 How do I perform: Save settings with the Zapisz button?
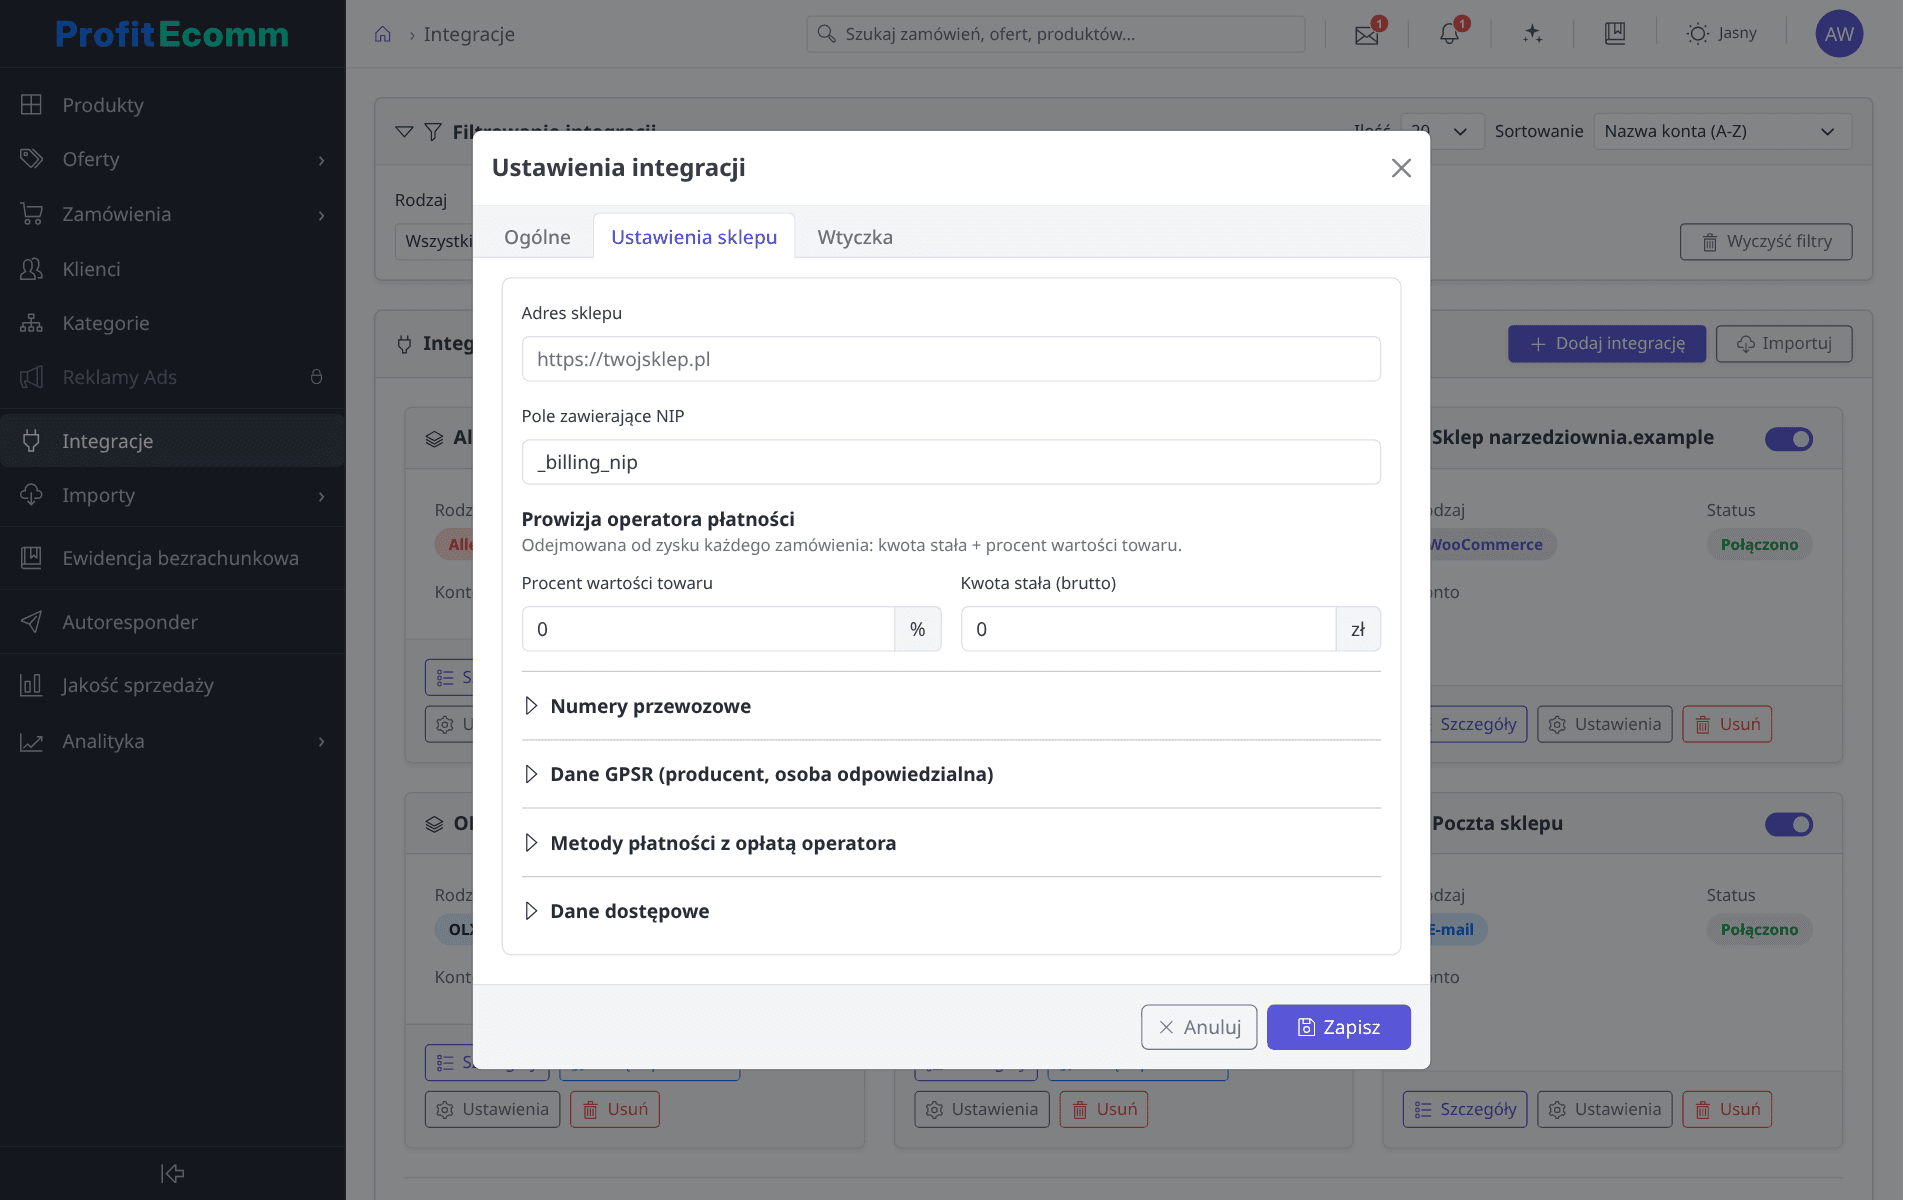pos(1338,1027)
